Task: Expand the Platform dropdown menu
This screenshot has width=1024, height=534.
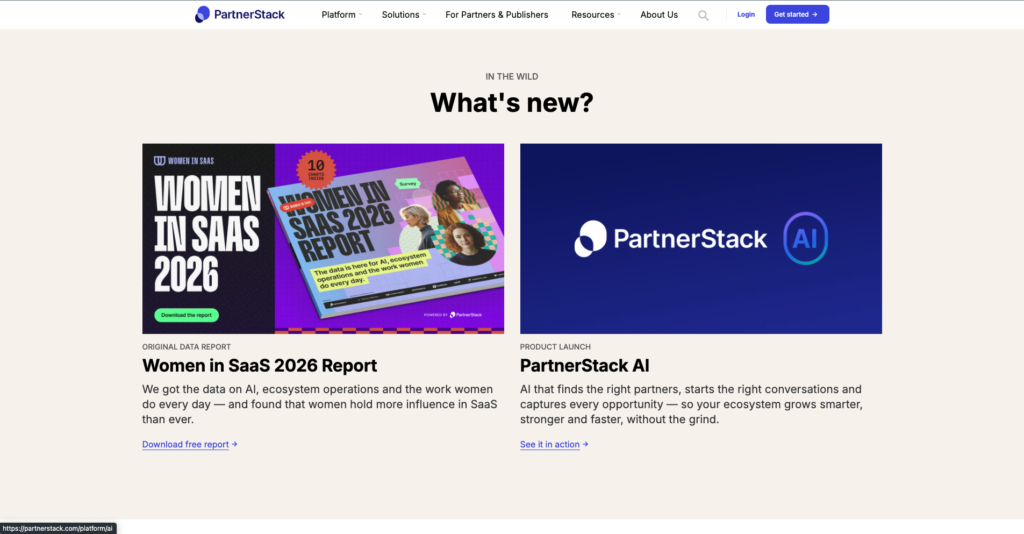Action: (342, 14)
